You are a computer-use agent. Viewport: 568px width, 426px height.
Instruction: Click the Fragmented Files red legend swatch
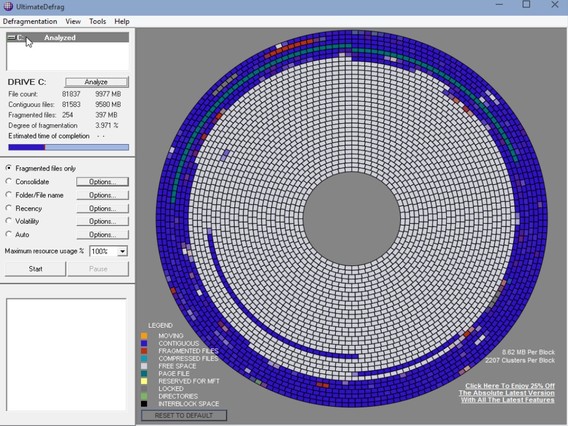pos(144,351)
